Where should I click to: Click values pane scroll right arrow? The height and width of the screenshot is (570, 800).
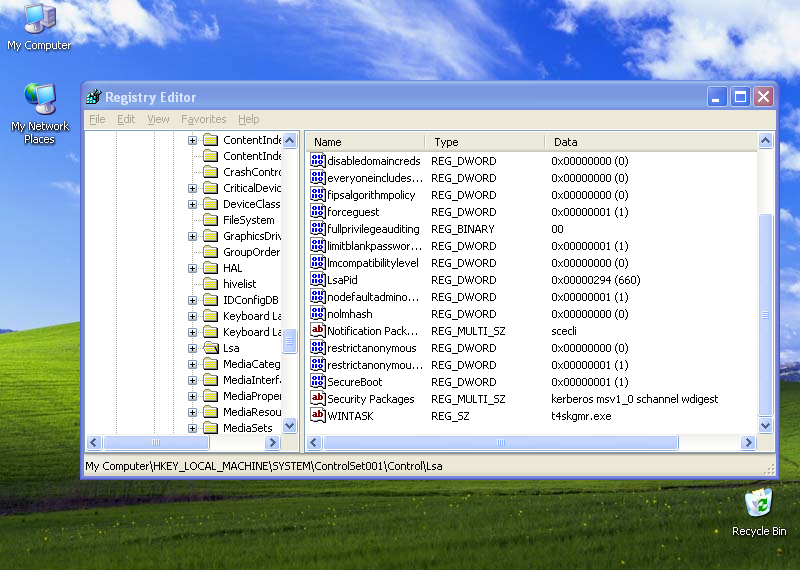pos(748,442)
